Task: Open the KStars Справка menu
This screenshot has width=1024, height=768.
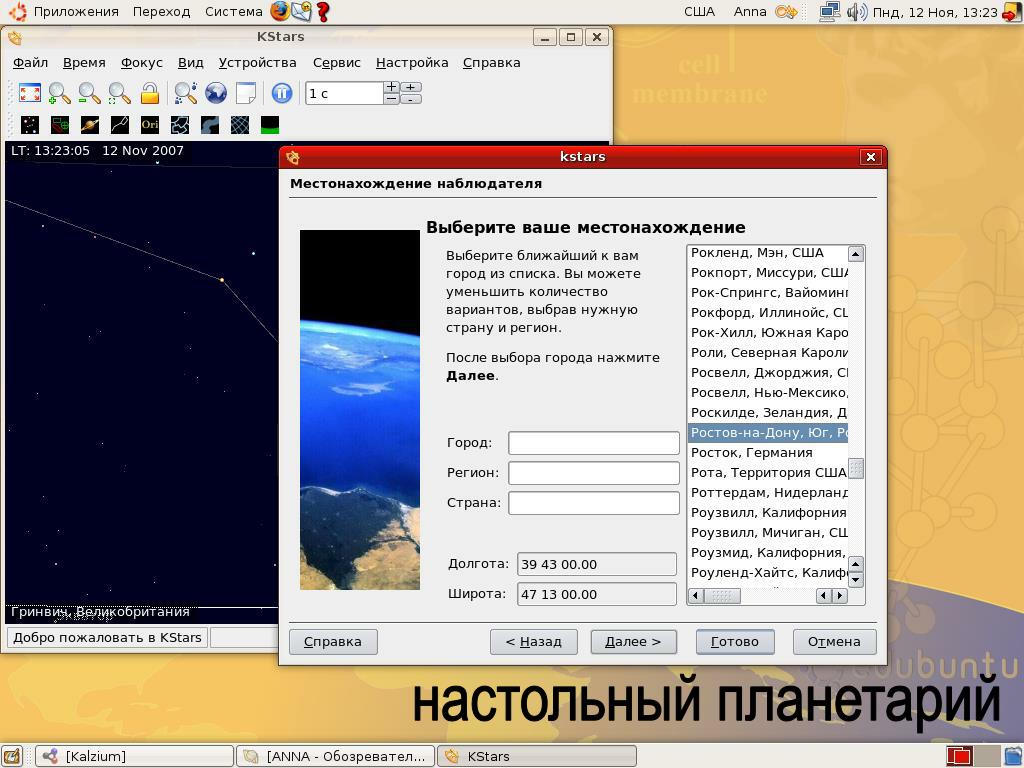Action: 492,63
